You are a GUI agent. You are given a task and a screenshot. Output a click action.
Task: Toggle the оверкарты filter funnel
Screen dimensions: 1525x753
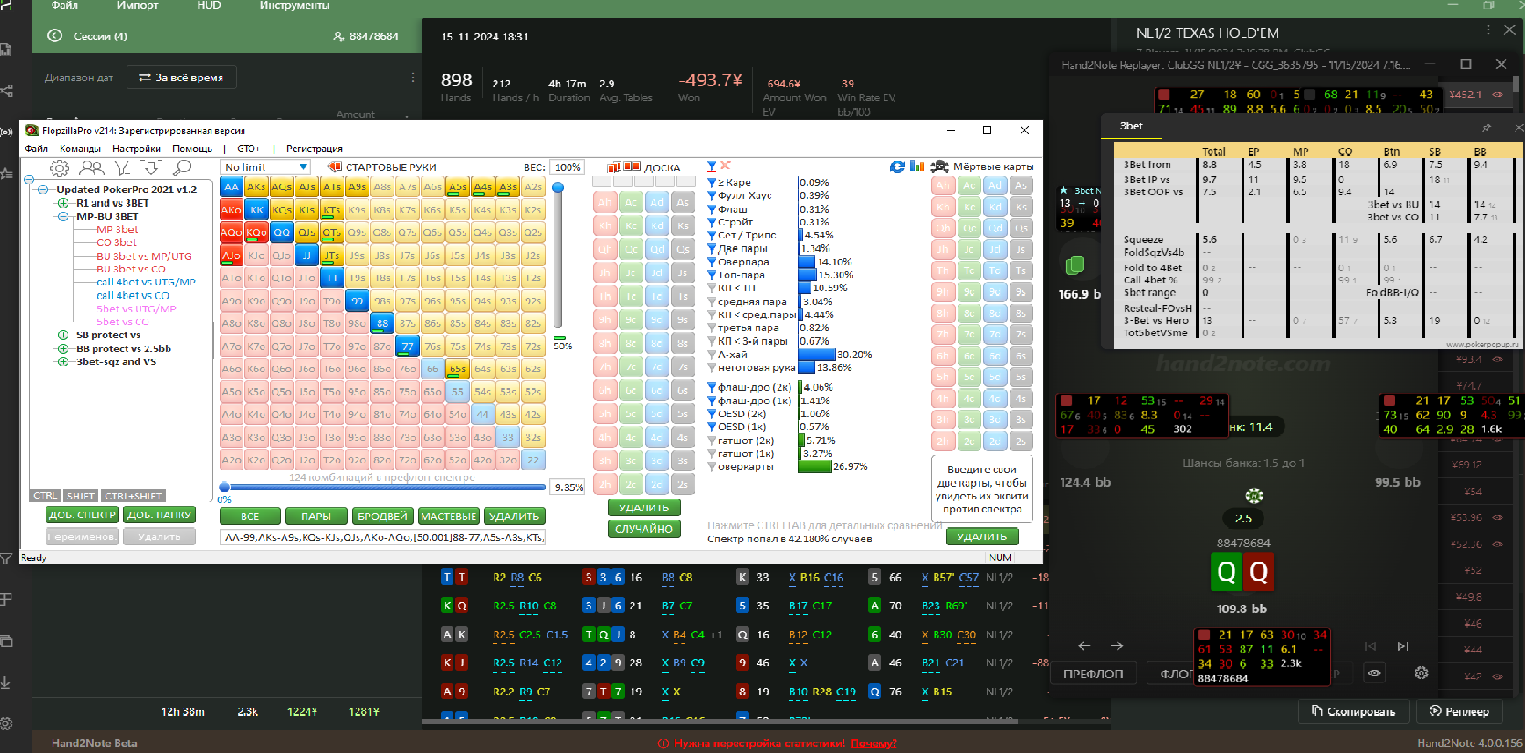click(x=712, y=467)
